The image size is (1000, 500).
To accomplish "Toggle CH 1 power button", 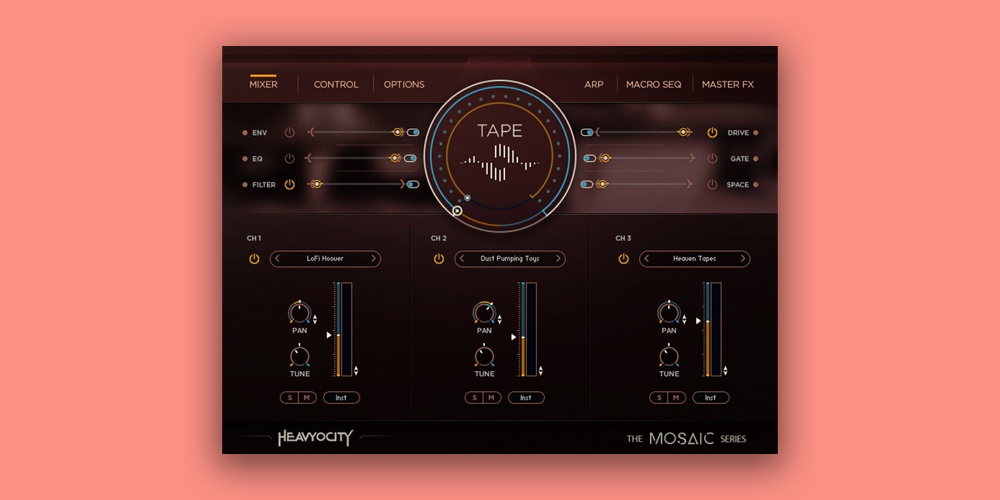I will click(x=254, y=259).
